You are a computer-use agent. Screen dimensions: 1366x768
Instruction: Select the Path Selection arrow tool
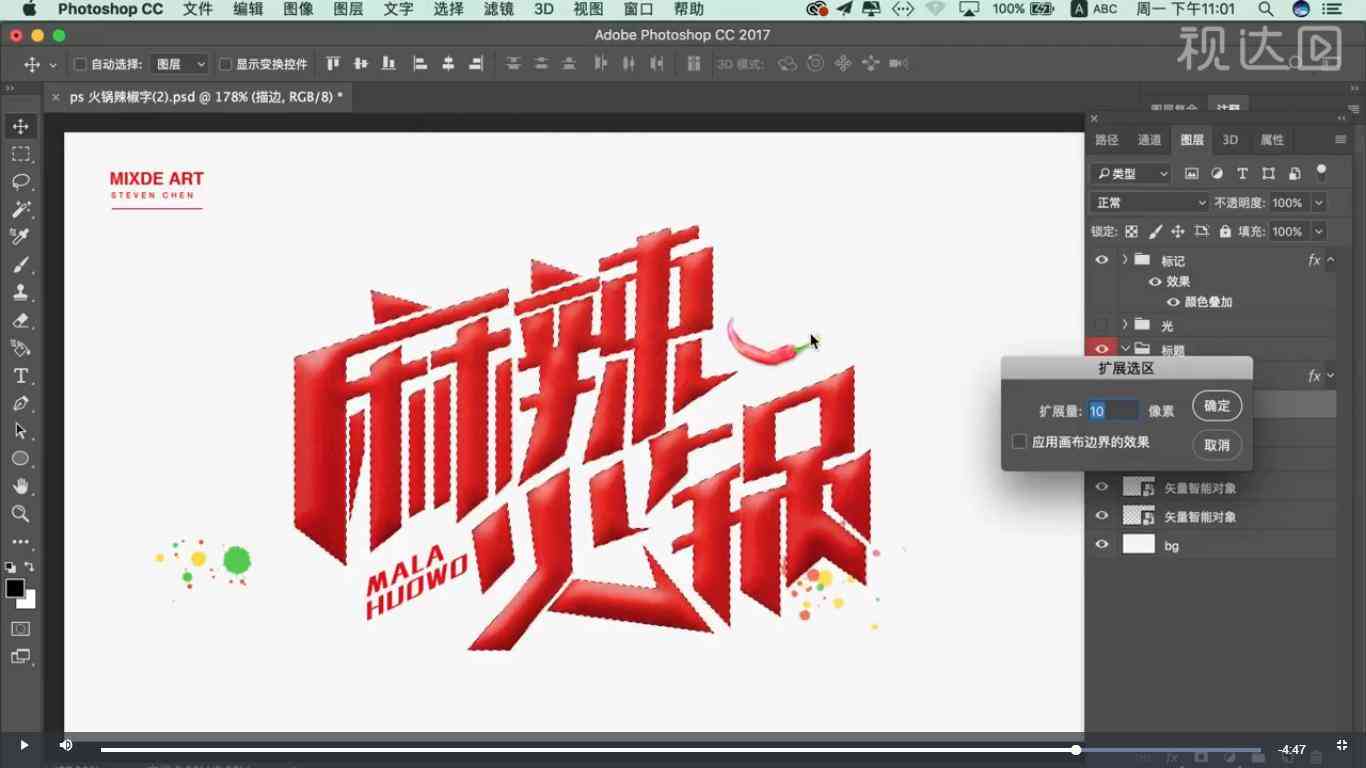(x=20, y=431)
